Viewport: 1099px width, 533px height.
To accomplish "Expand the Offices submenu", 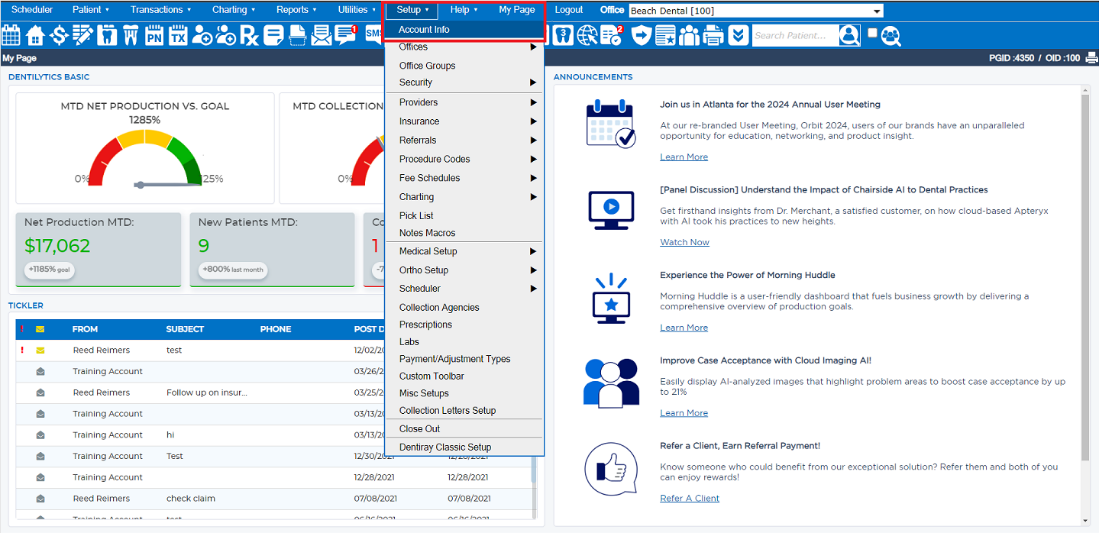I will coord(464,47).
